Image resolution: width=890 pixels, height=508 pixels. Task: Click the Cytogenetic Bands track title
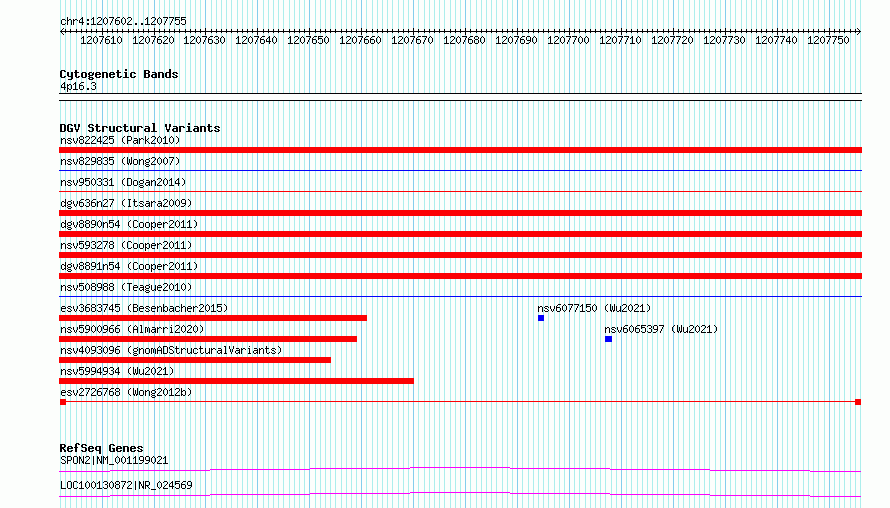point(119,74)
